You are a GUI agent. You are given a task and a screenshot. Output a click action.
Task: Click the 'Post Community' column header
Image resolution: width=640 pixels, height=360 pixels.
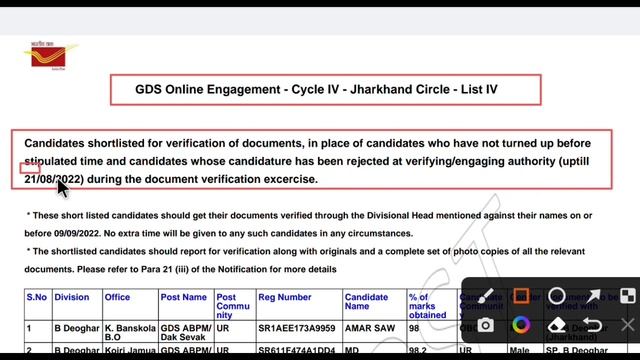point(233,306)
